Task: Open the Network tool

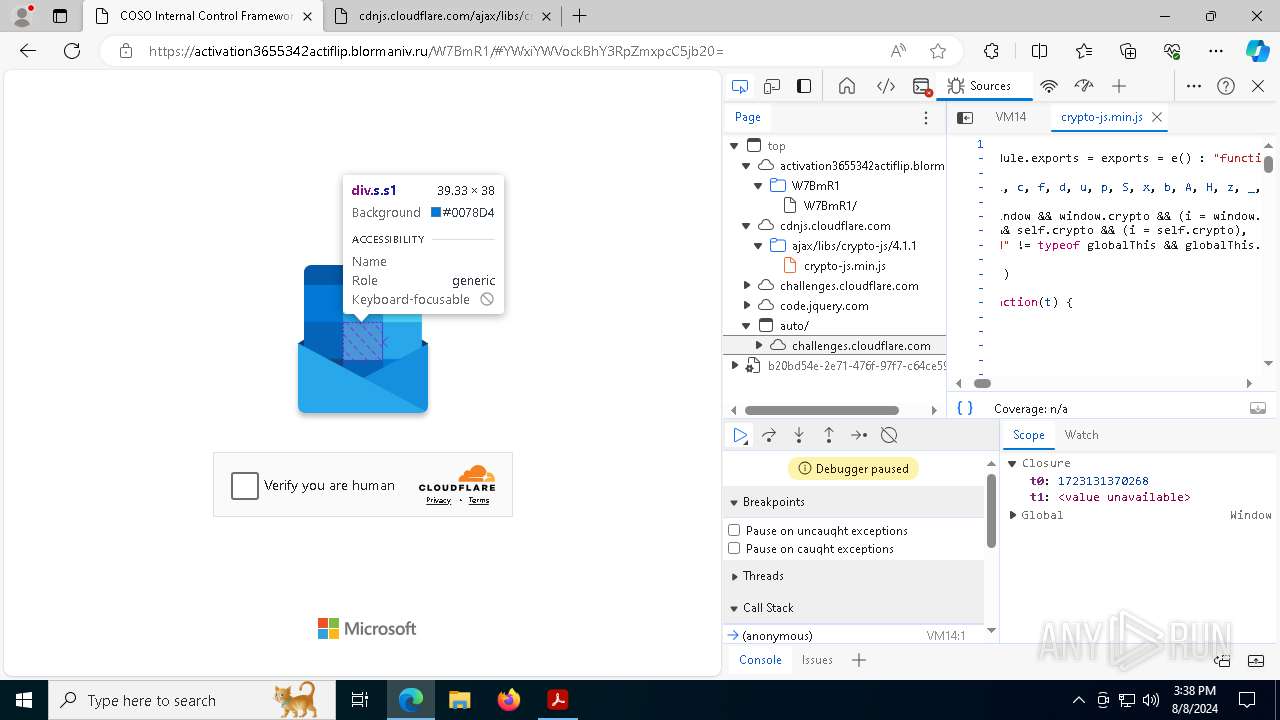Action: tap(1049, 86)
